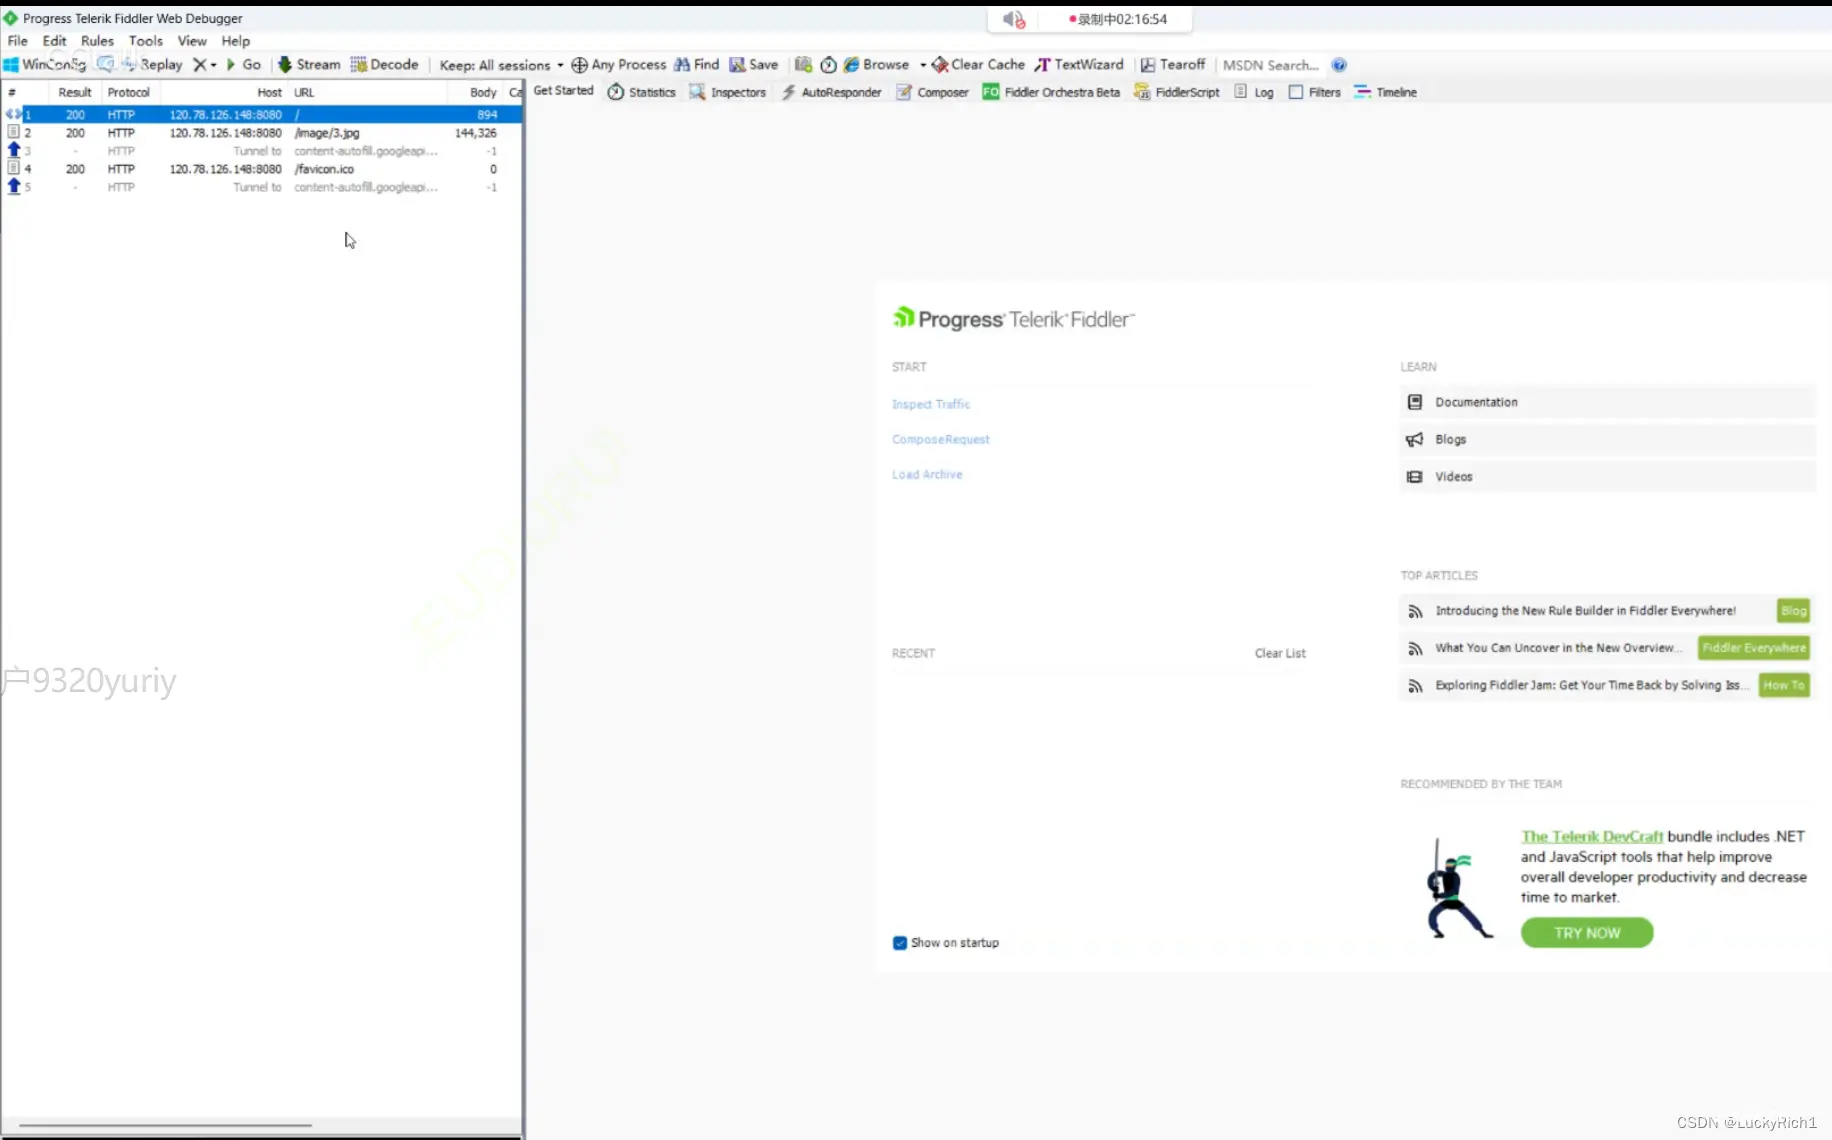This screenshot has width=1832, height=1140.
Task: Click the Clear Cache toolbar button
Action: coord(979,64)
